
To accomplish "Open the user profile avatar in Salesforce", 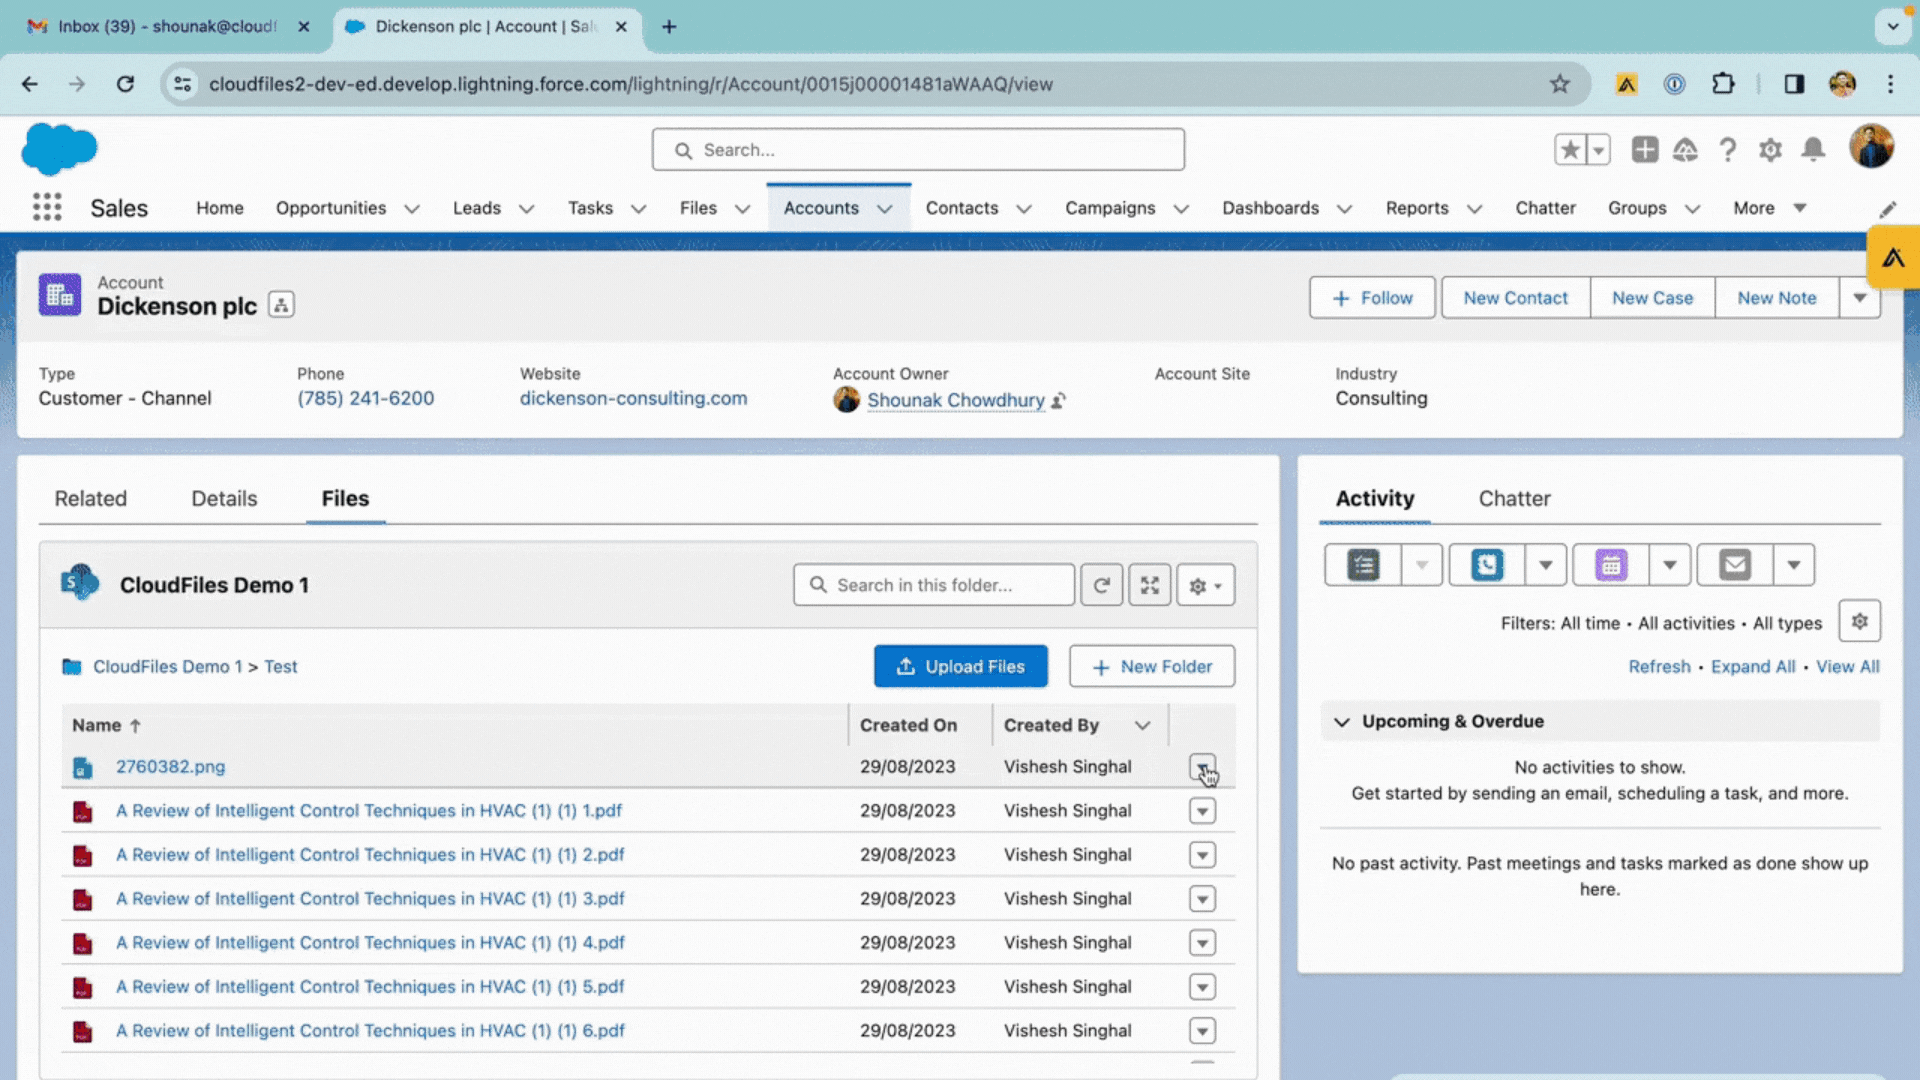I will [1871, 148].
